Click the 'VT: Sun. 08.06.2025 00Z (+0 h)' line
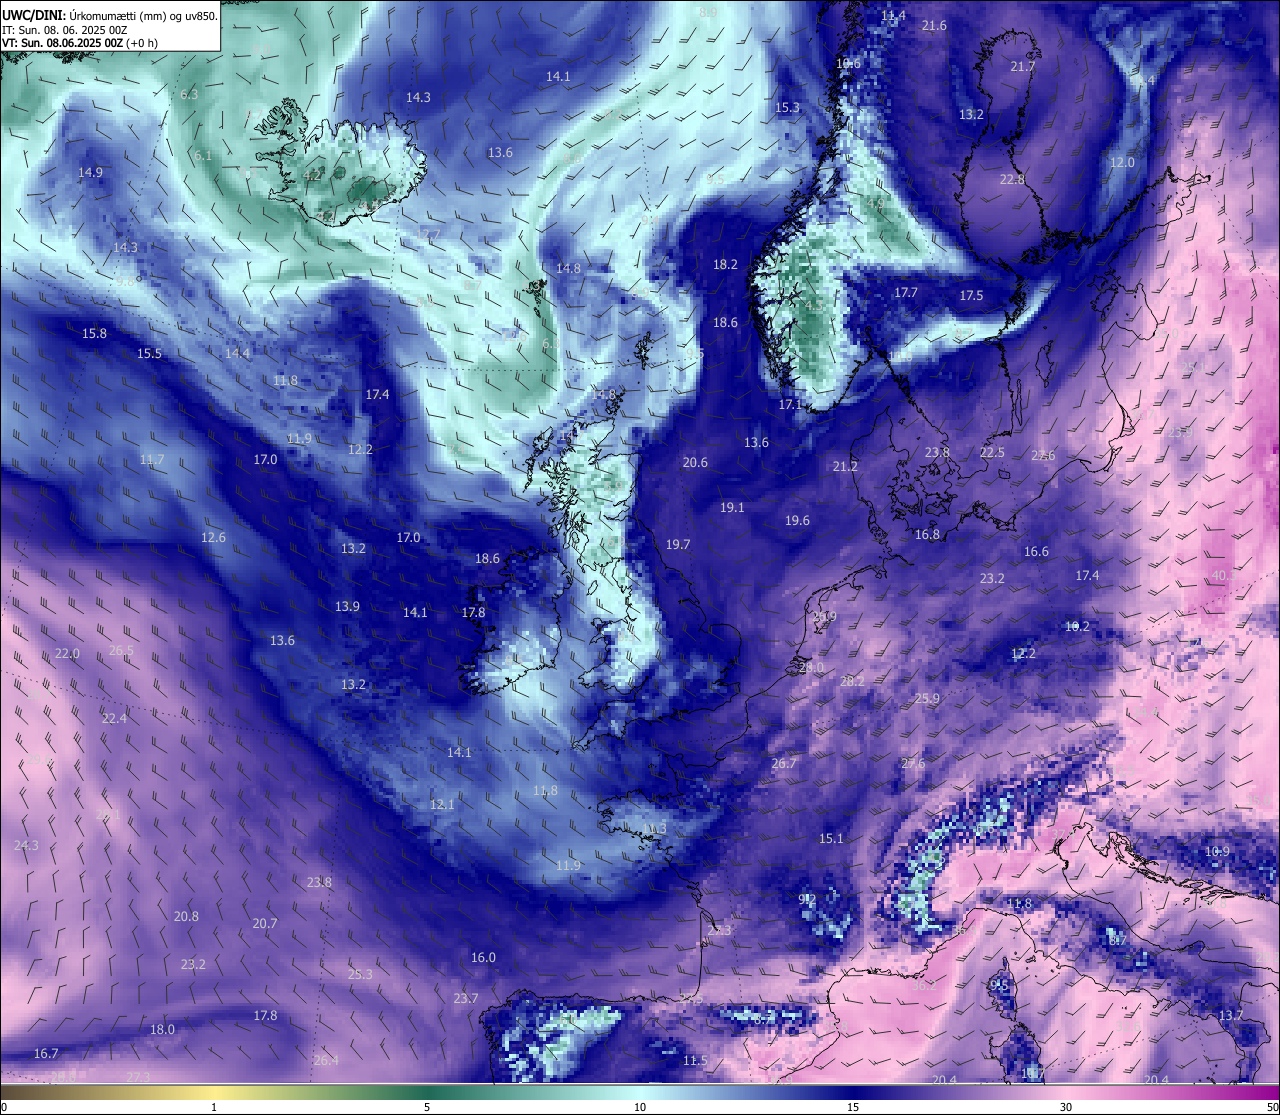The image size is (1280, 1115). (79, 43)
